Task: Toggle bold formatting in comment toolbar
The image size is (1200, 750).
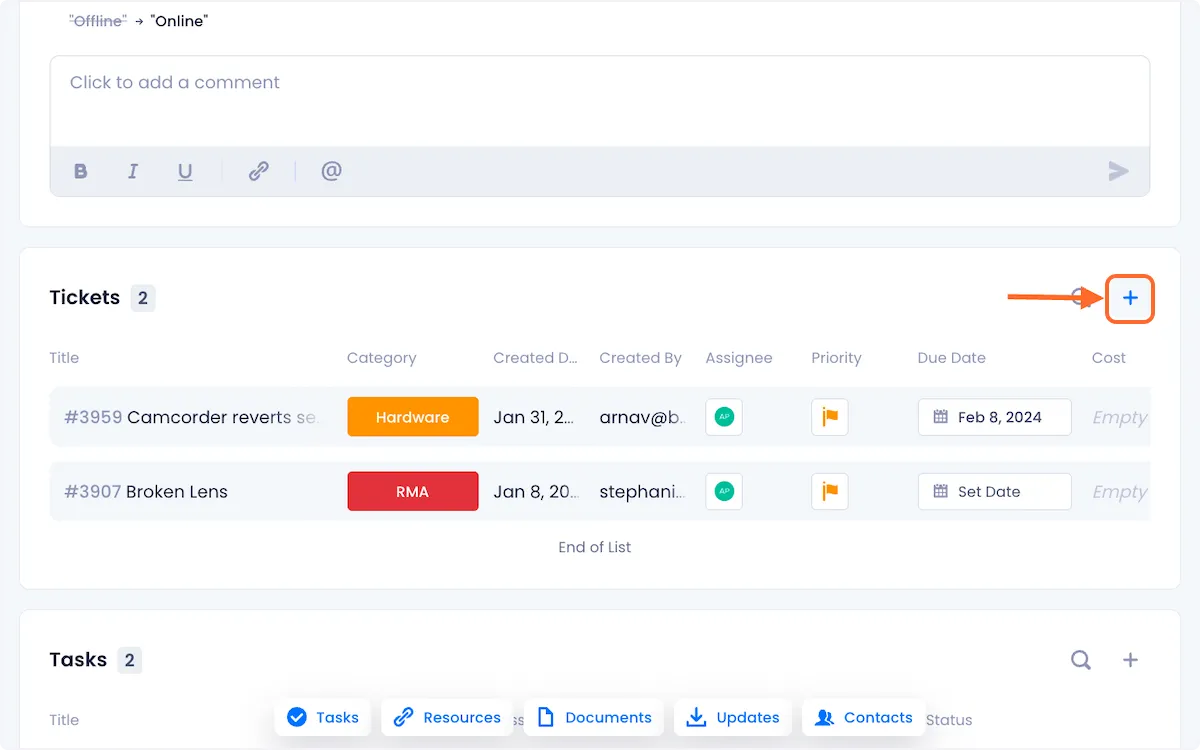Action: coord(81,171)
